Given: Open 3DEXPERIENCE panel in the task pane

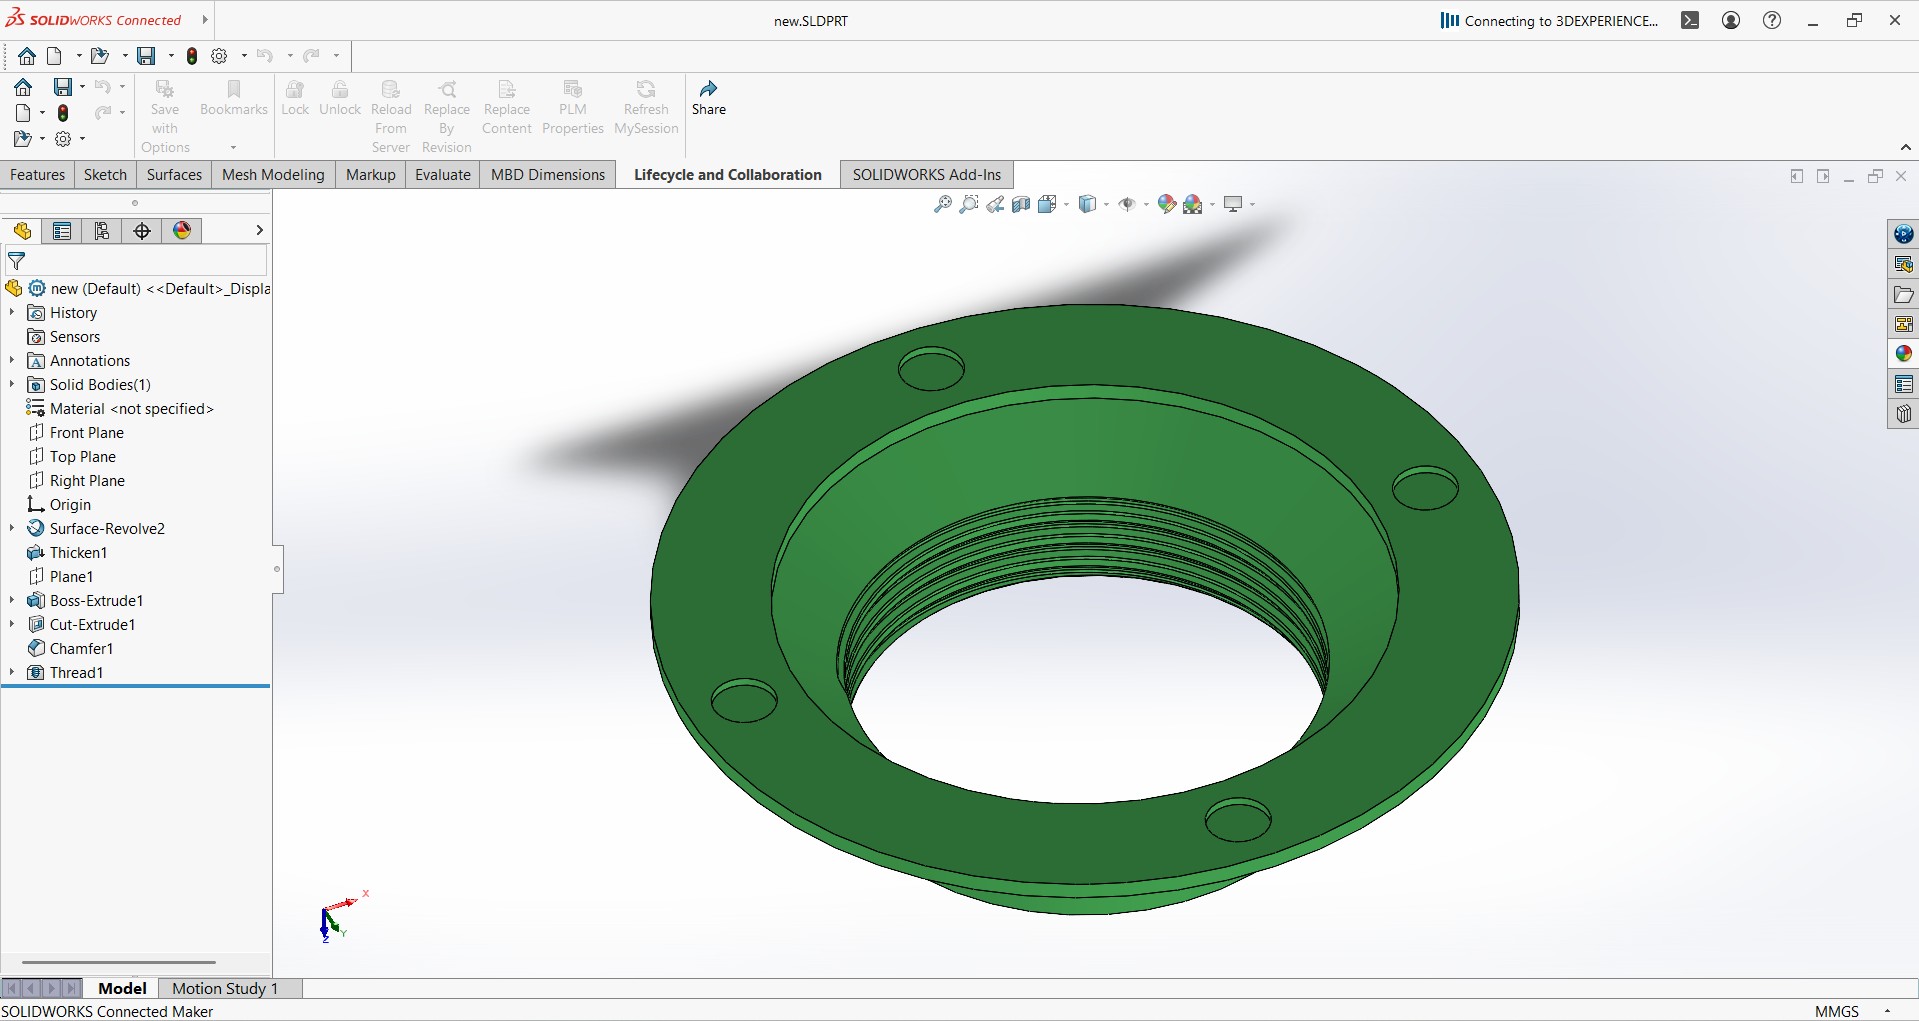Looking at the screenshot, I should click(x=1903, y=234).
